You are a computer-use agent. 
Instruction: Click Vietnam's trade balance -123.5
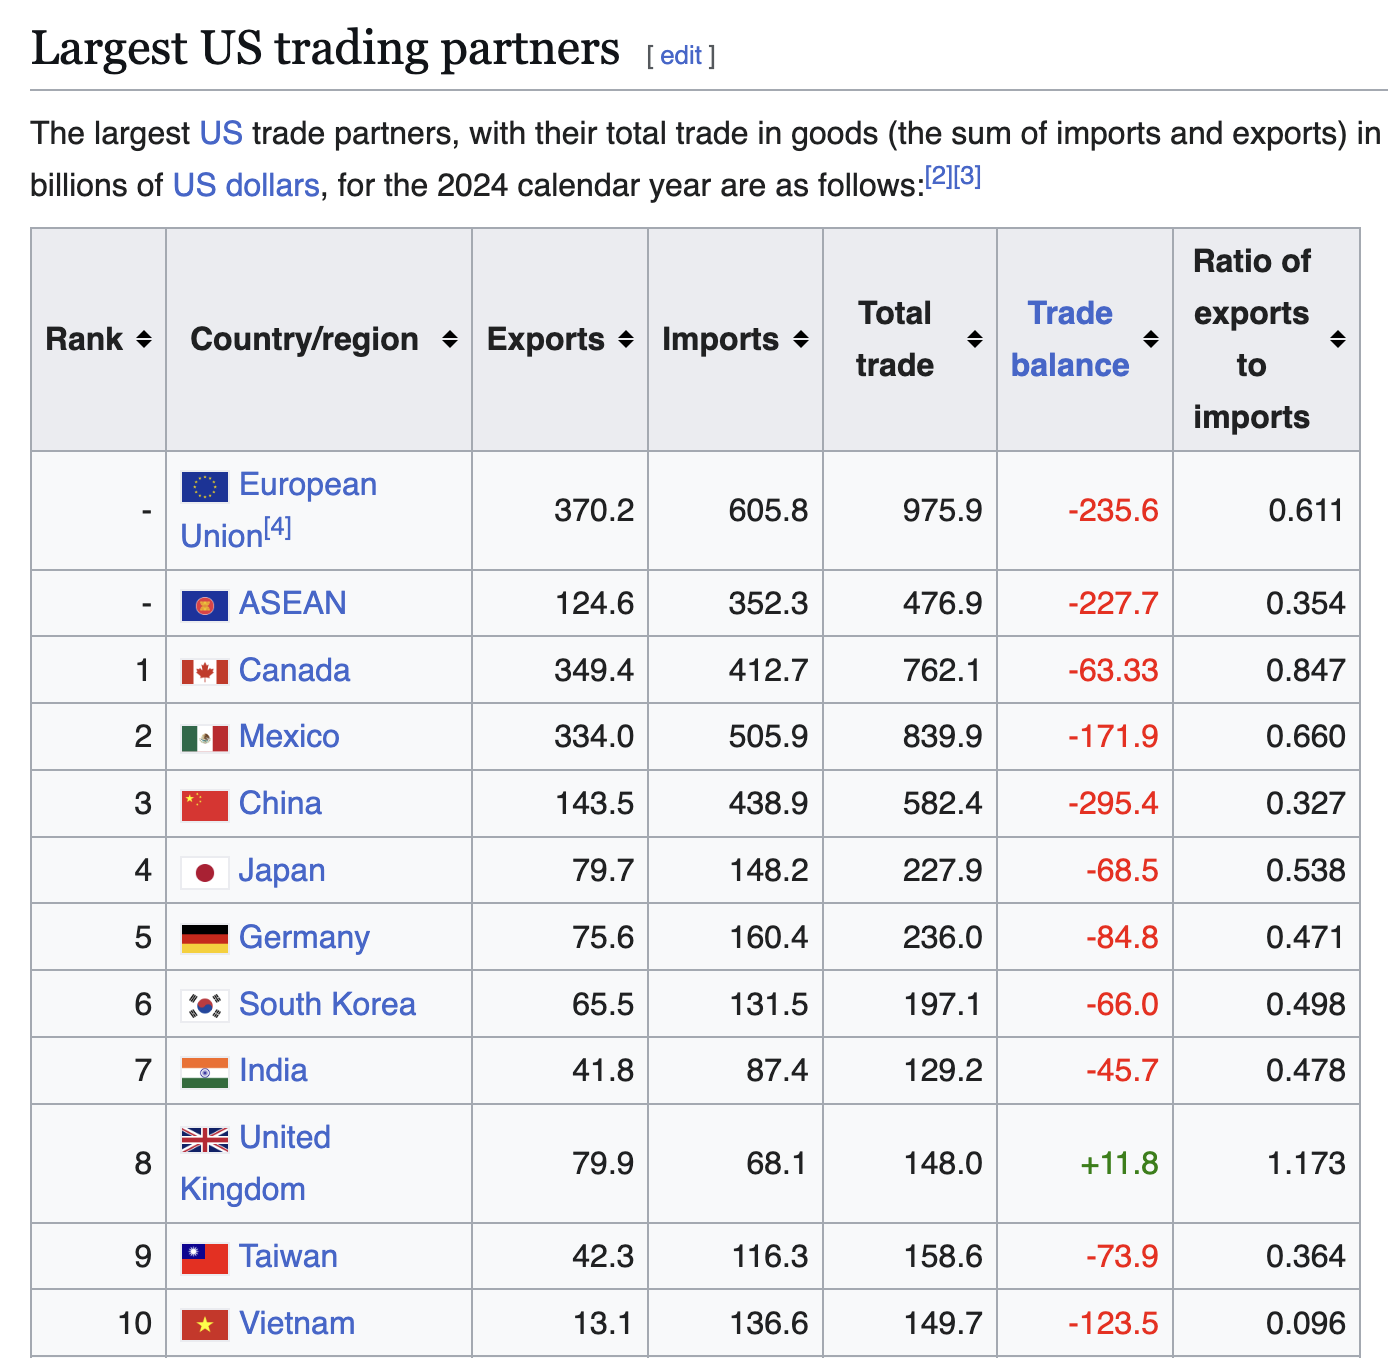1113,1323
